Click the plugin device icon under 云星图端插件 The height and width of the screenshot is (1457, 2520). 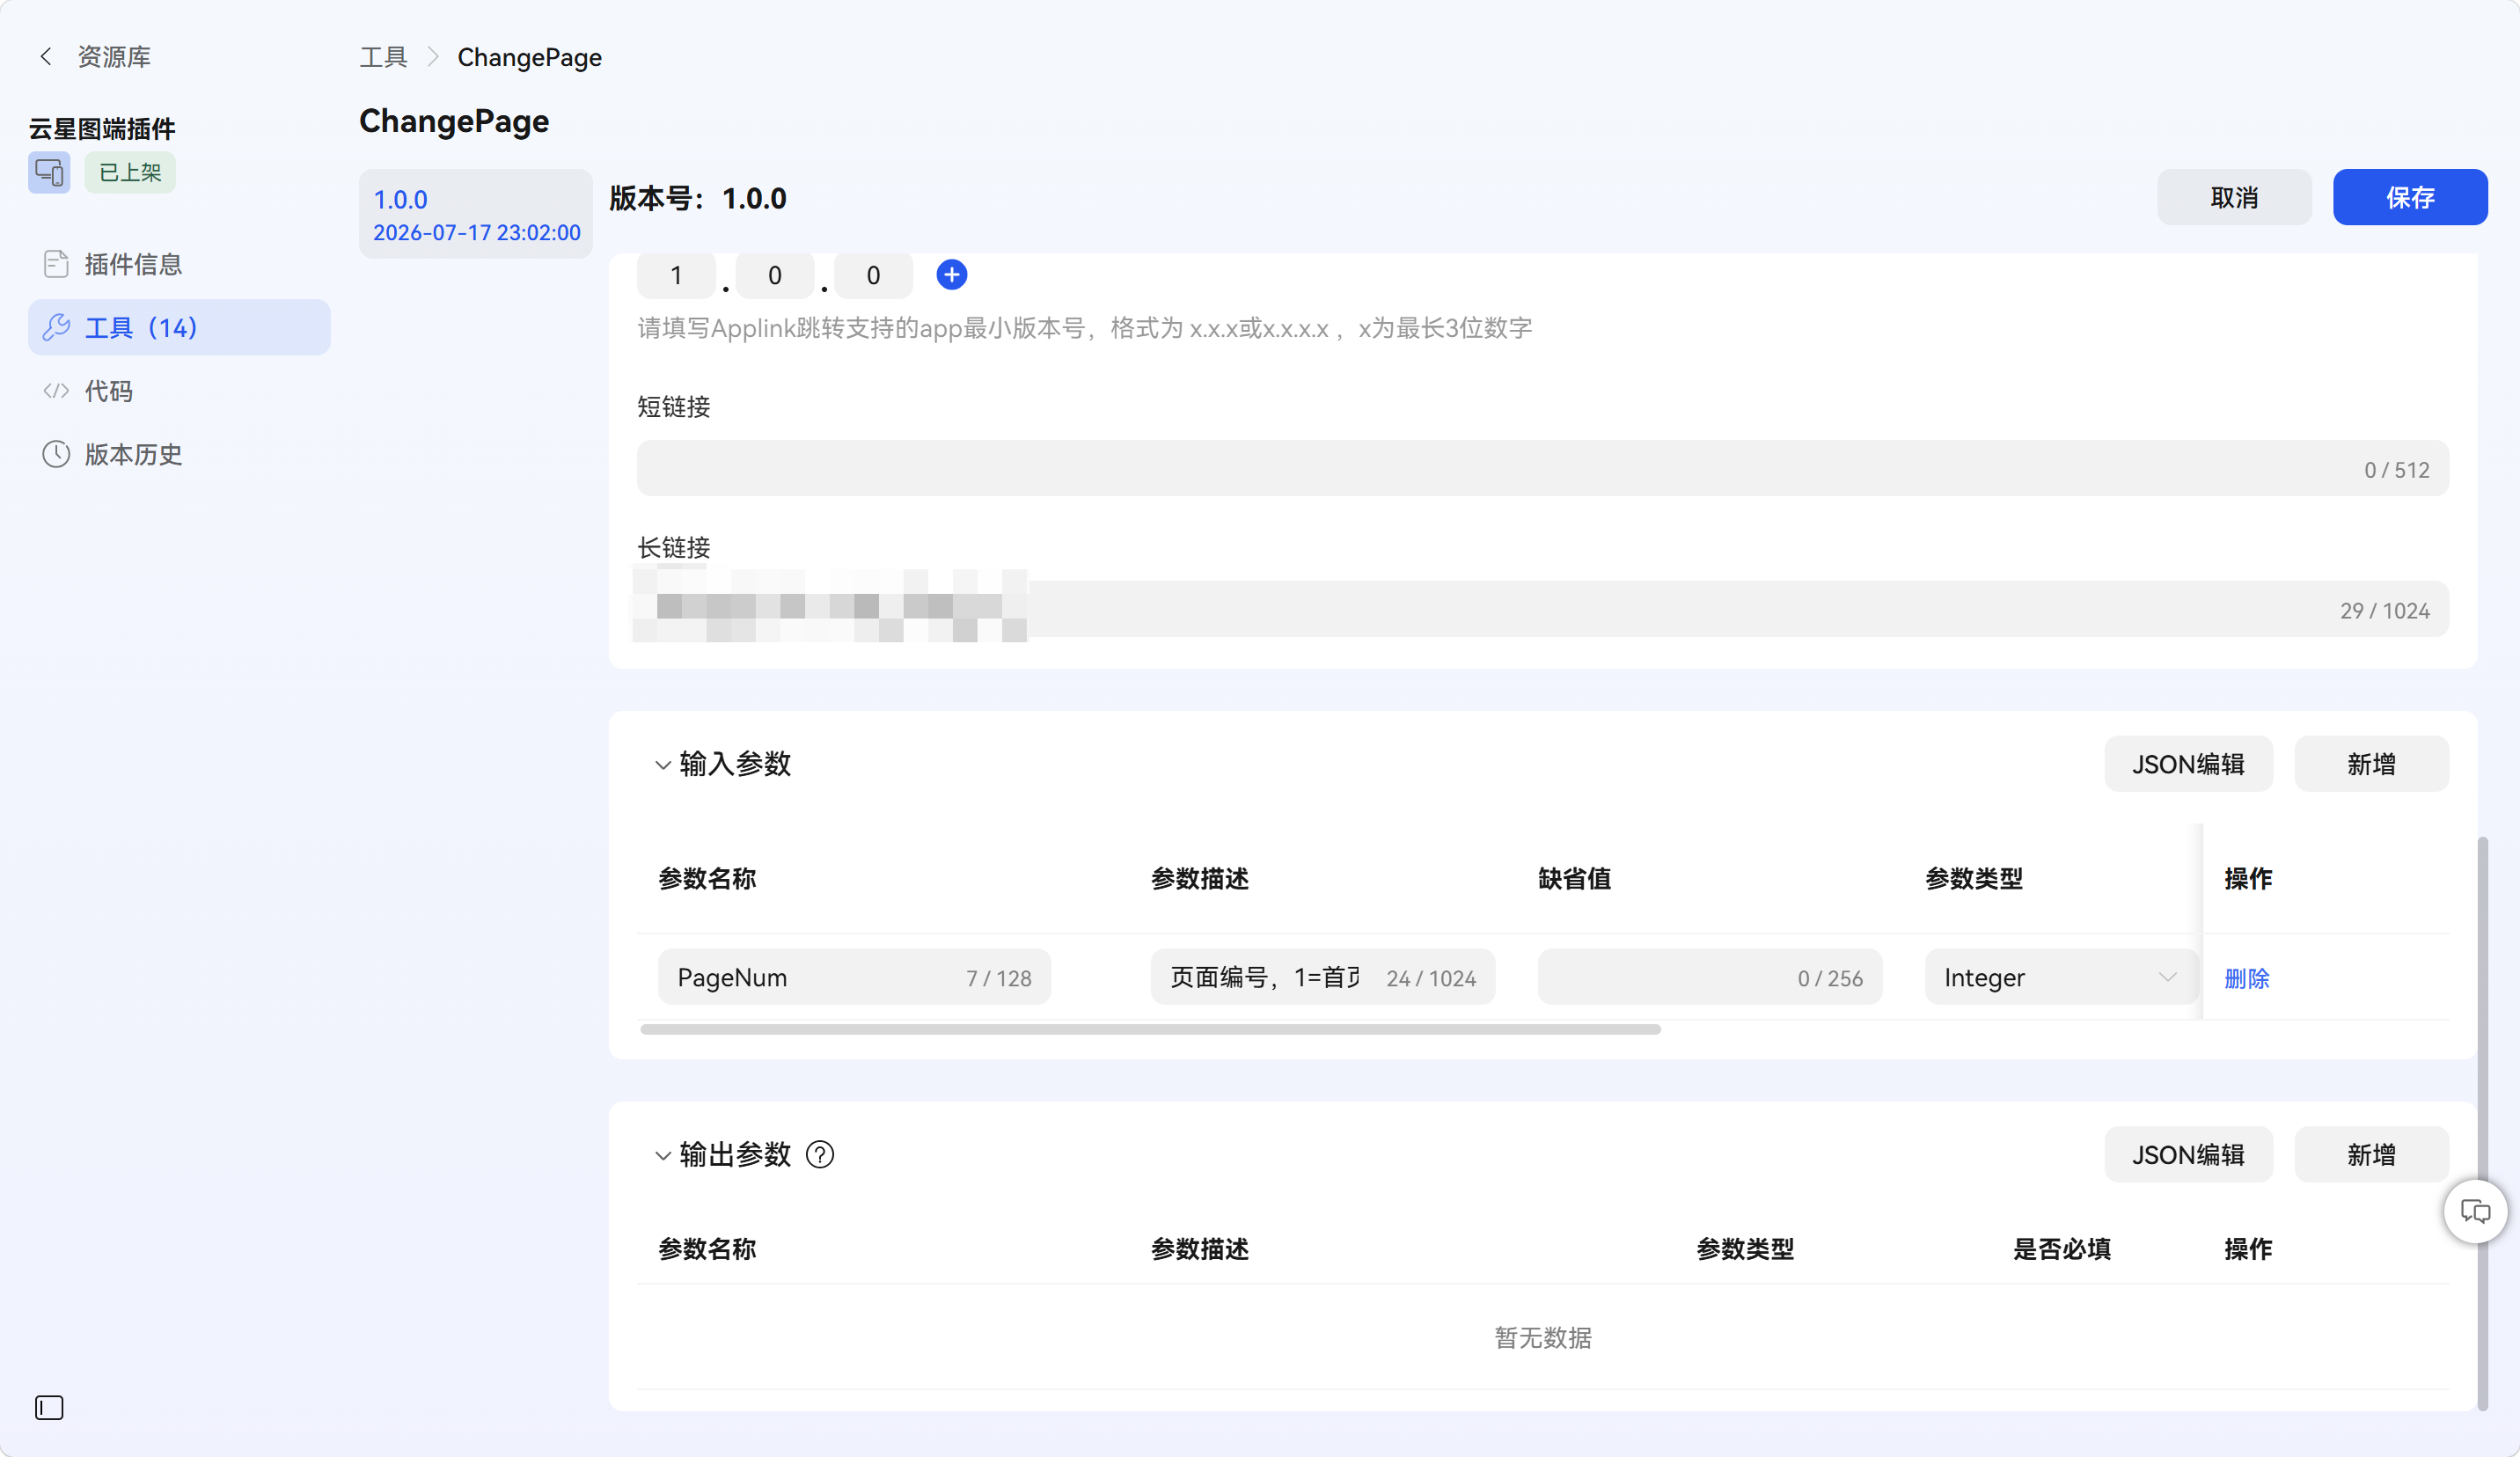click(x=49, y=173)
